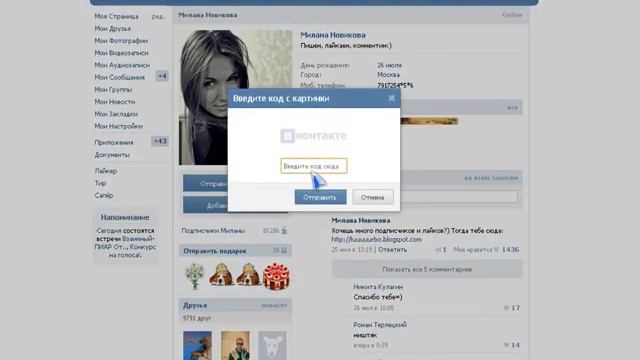Click the 26 июля birthday link

tap(389, 65)
